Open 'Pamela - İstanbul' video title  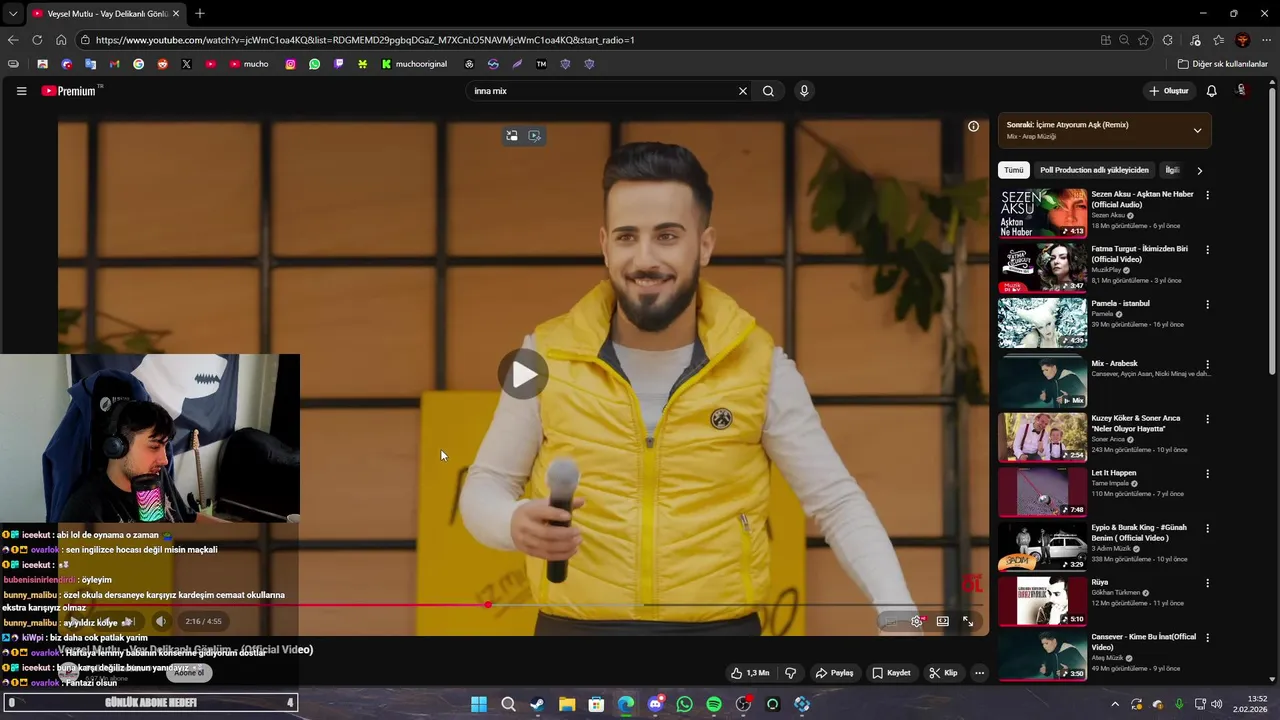click(1120, 303)
